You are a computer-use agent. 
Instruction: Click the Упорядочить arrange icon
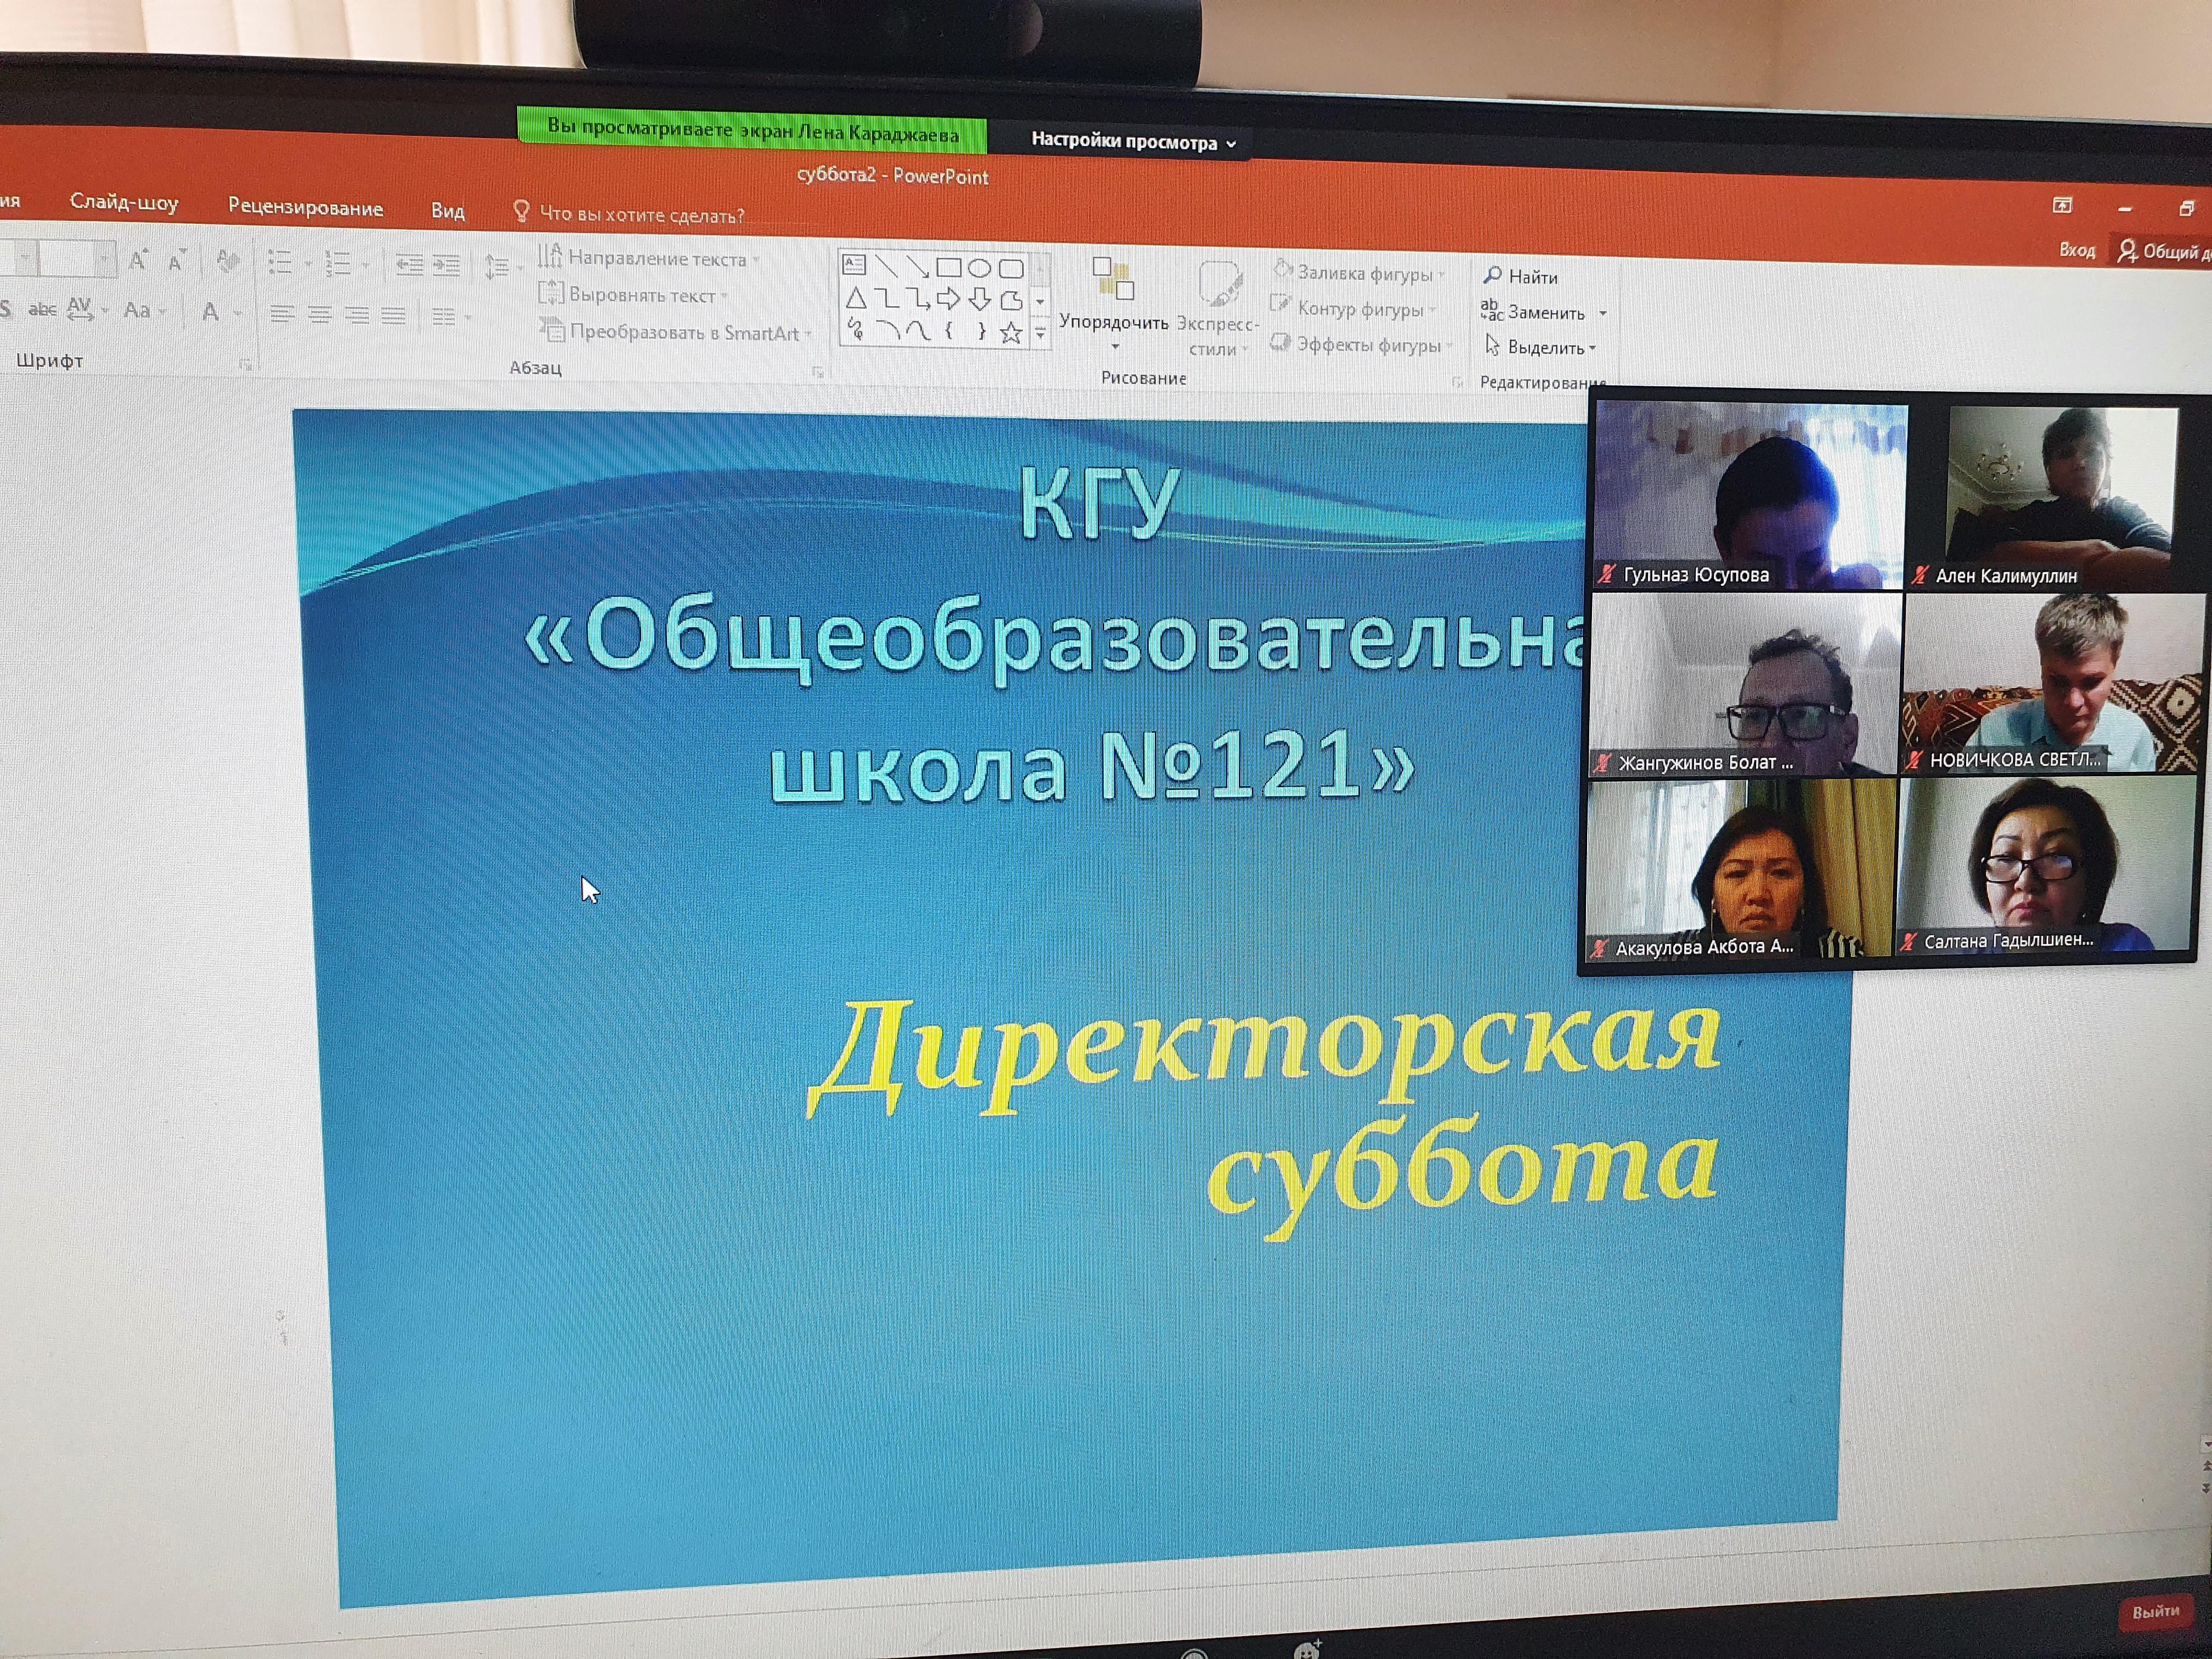tap(1113, 279)
